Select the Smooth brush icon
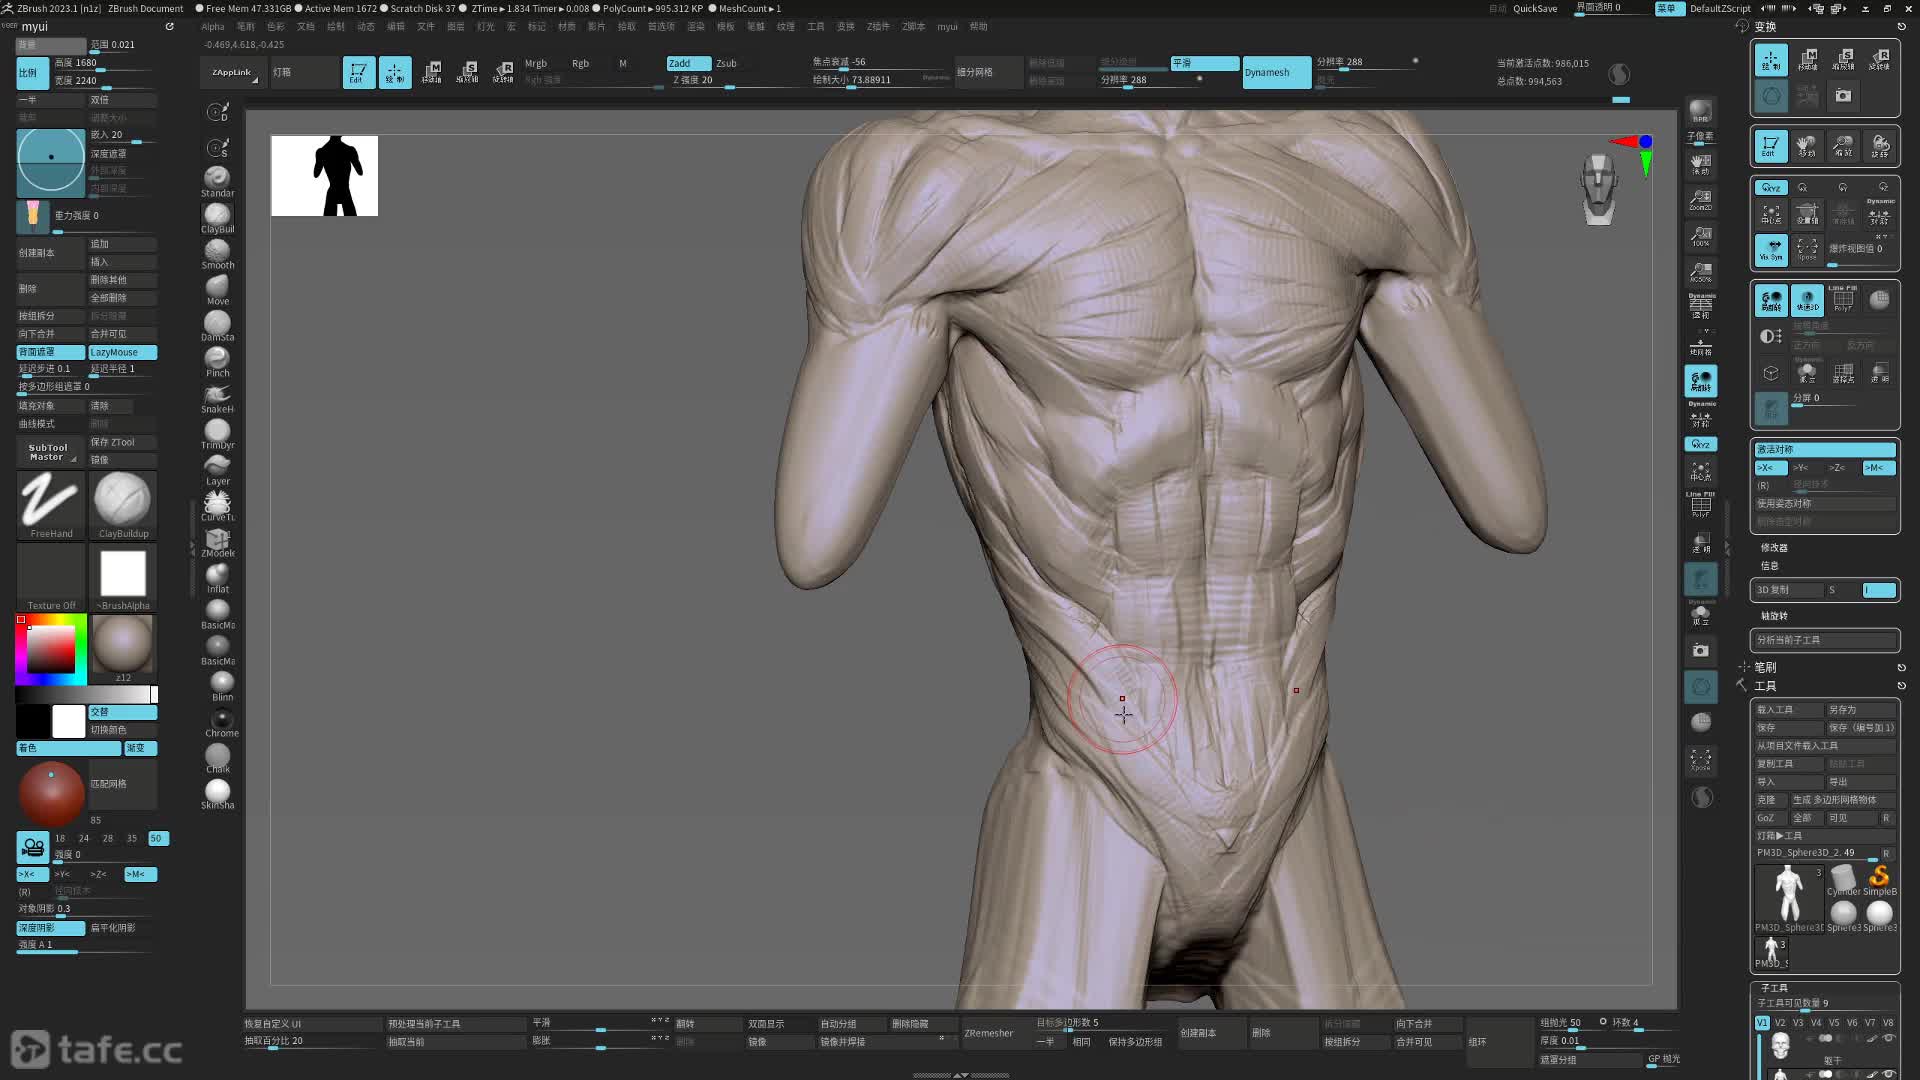 pyautogui.click(x=217, y=252)
